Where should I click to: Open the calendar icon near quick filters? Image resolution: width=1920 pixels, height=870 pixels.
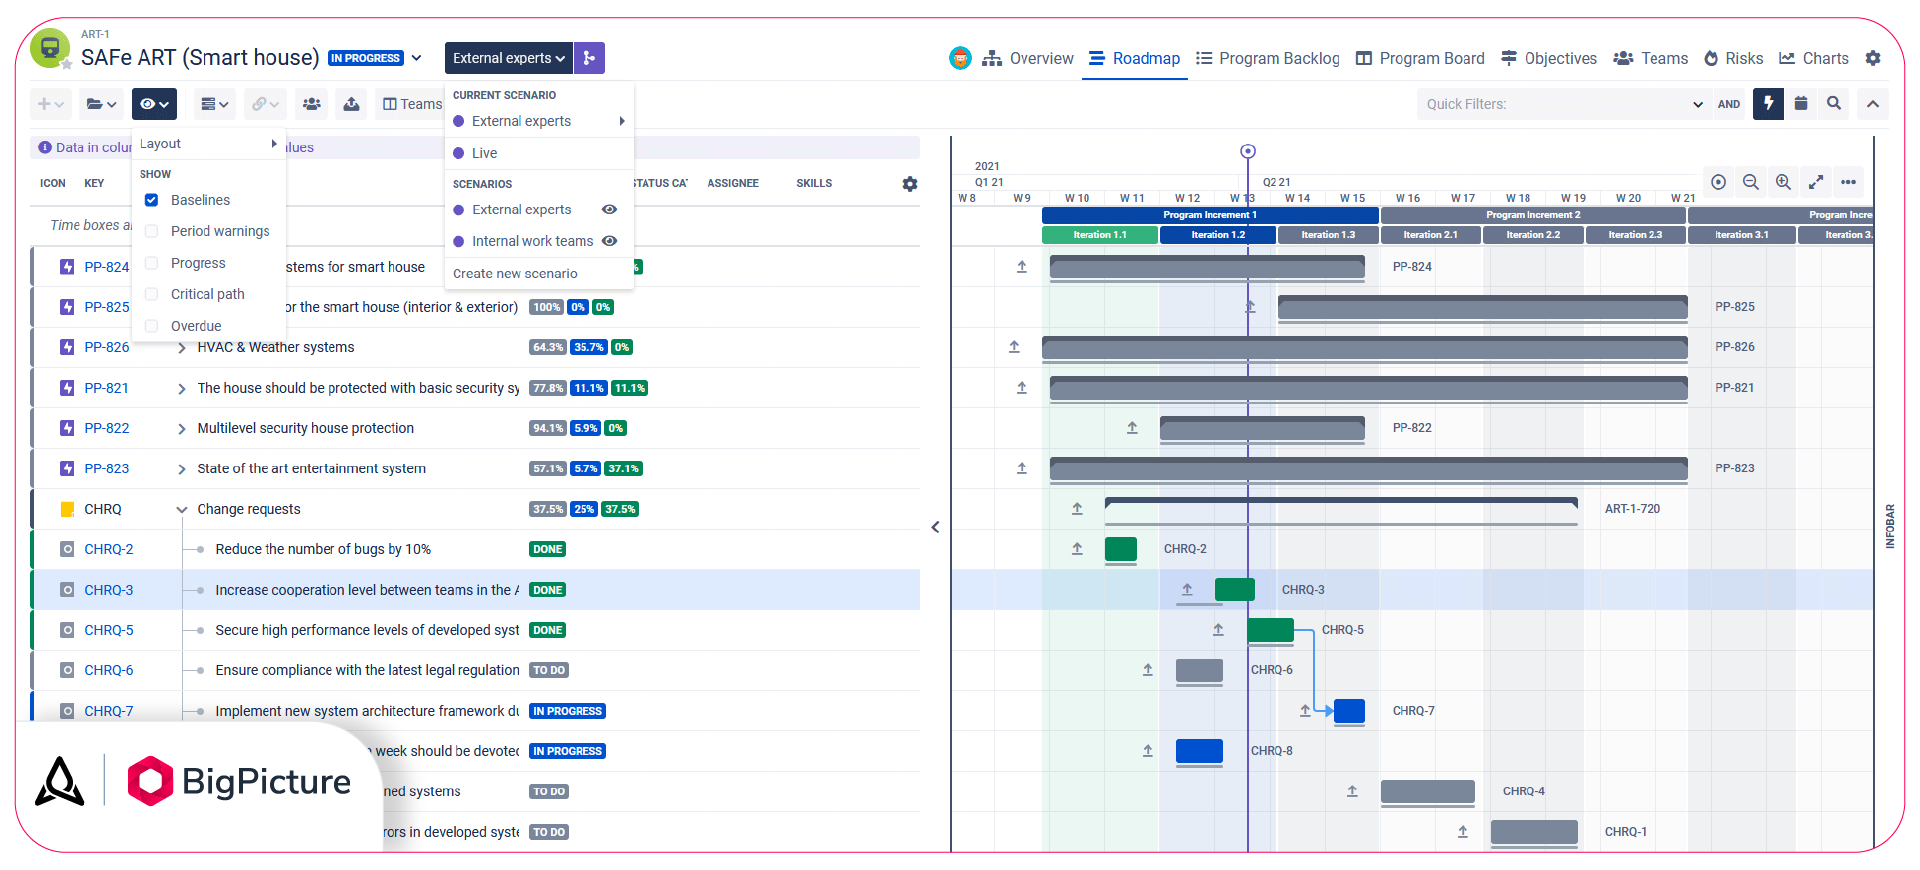1801,104
